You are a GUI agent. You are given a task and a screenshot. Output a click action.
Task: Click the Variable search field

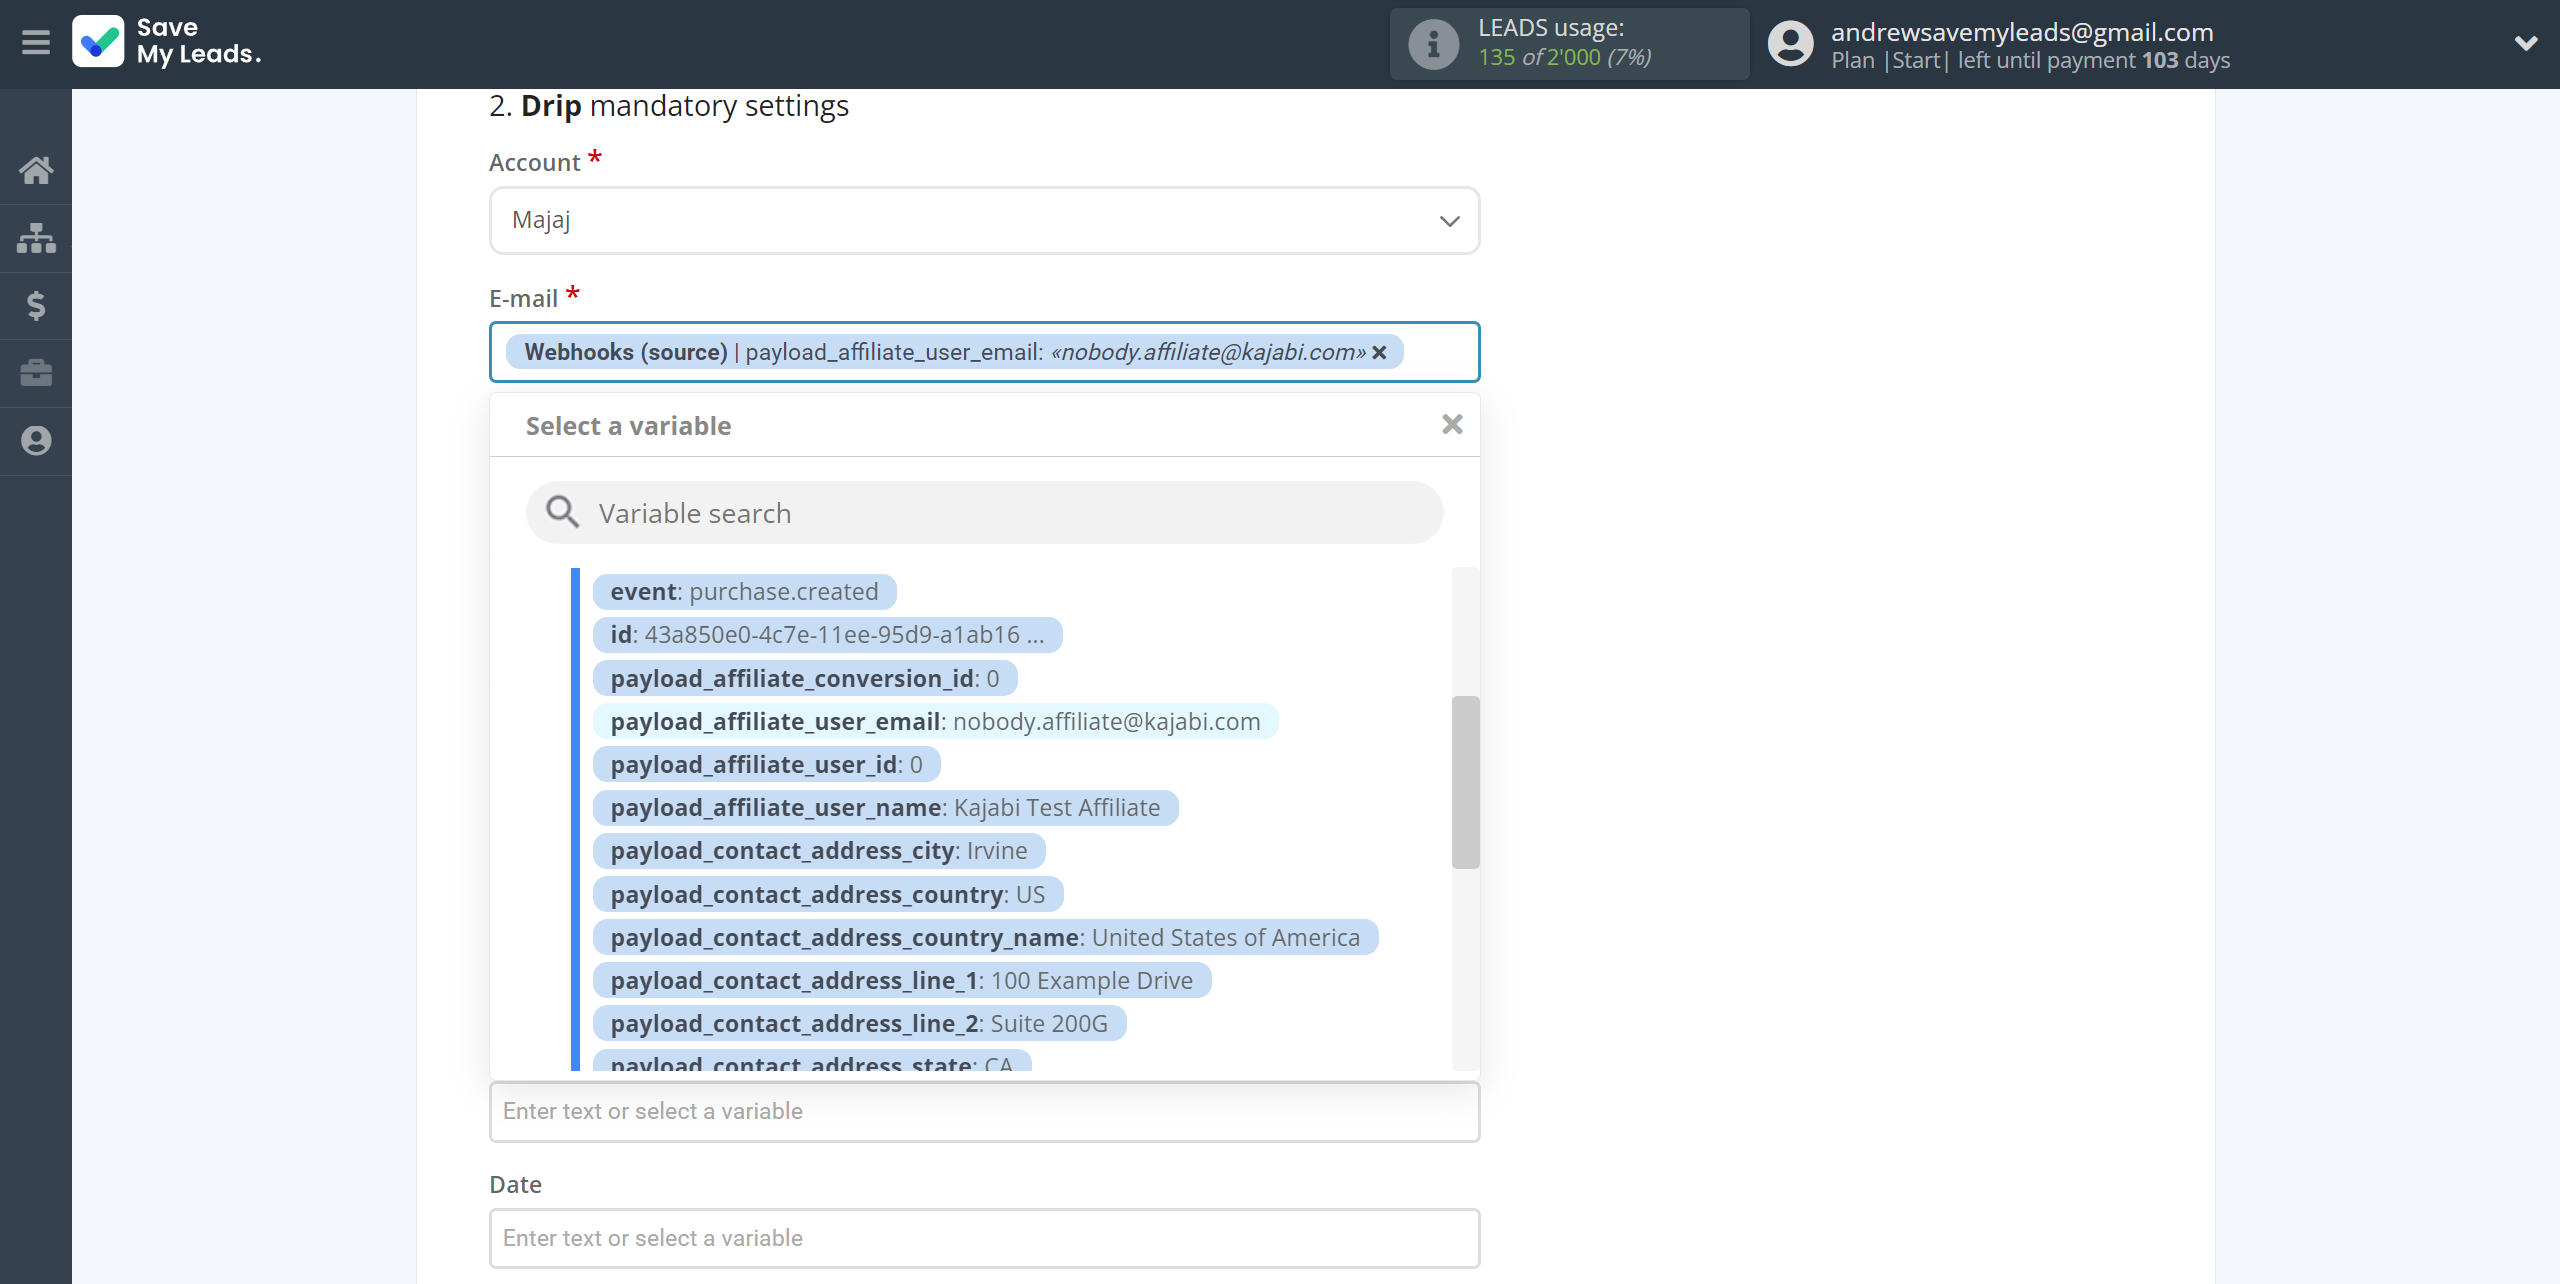pyautogui.click(x=984, y=513)
